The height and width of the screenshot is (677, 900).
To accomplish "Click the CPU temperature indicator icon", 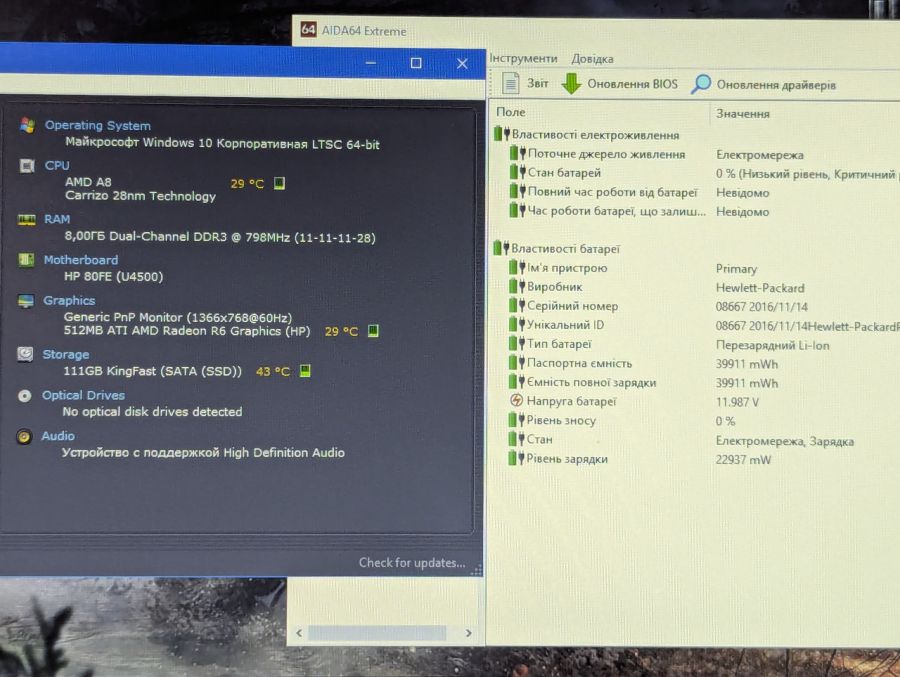I will point(279,183).
